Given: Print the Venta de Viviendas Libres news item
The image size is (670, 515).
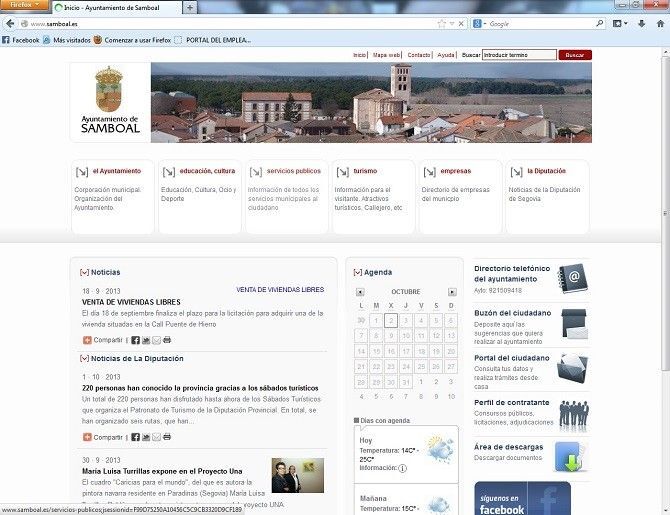Looking at the screenshot, I should pos(167,340).
